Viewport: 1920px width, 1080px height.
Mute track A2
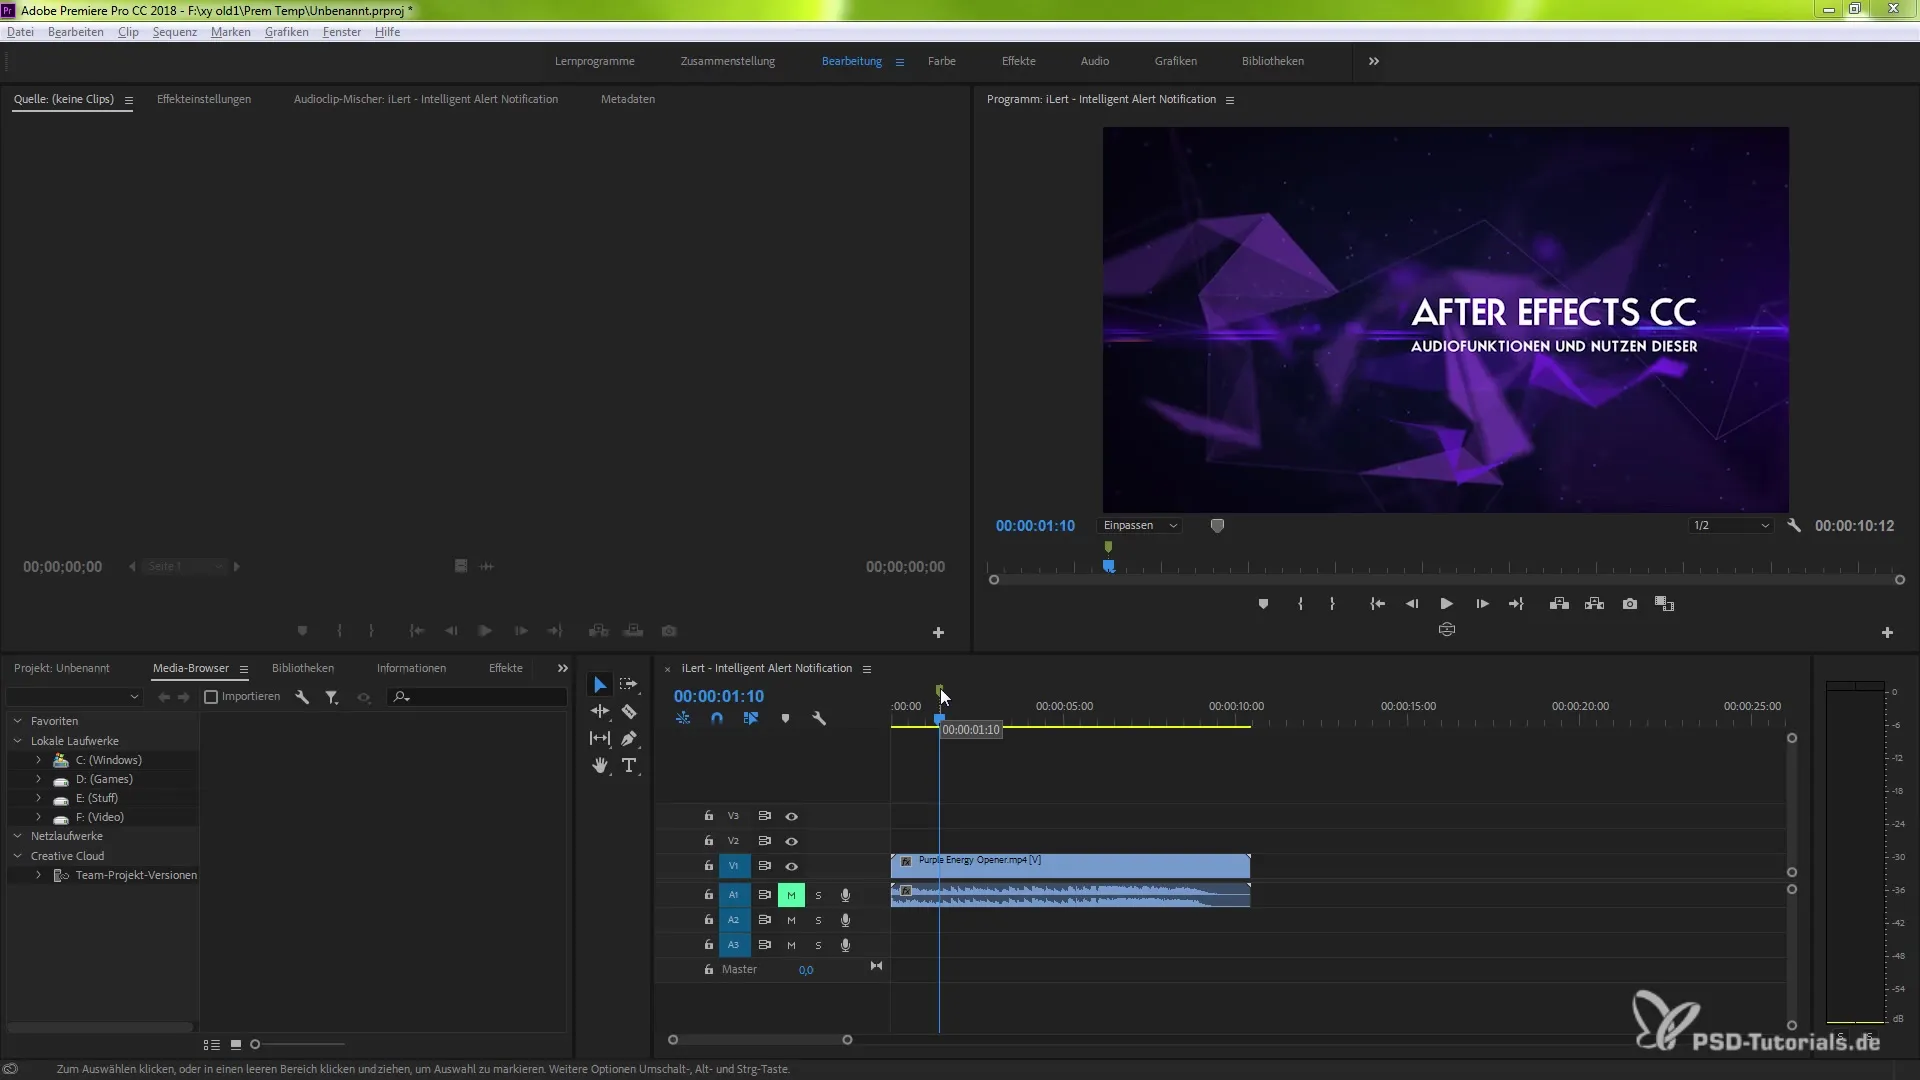coord(791,920)
